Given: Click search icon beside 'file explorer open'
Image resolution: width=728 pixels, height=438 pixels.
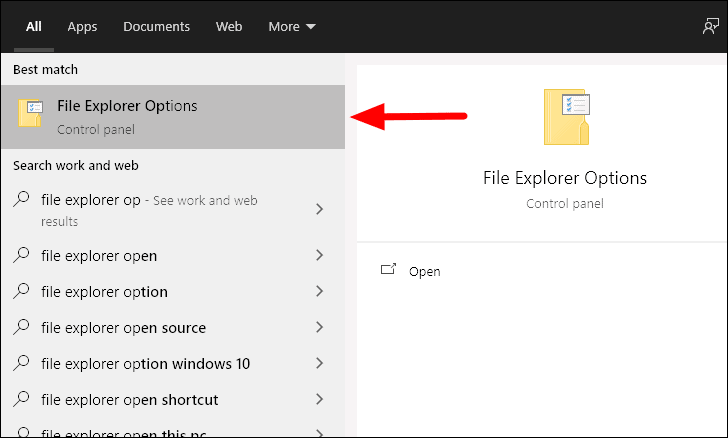Looking at the screenshot, I should point(21,255).
